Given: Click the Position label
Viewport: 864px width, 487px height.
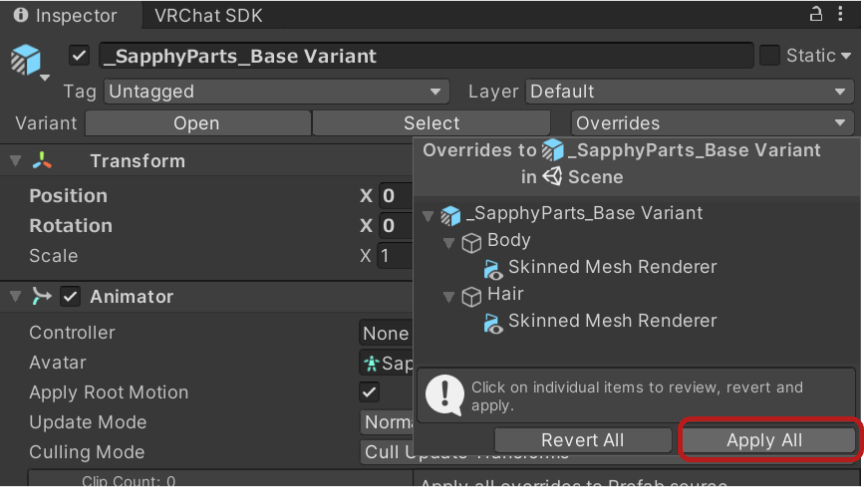Looking at the screenshot, I should tap(68, 196).
